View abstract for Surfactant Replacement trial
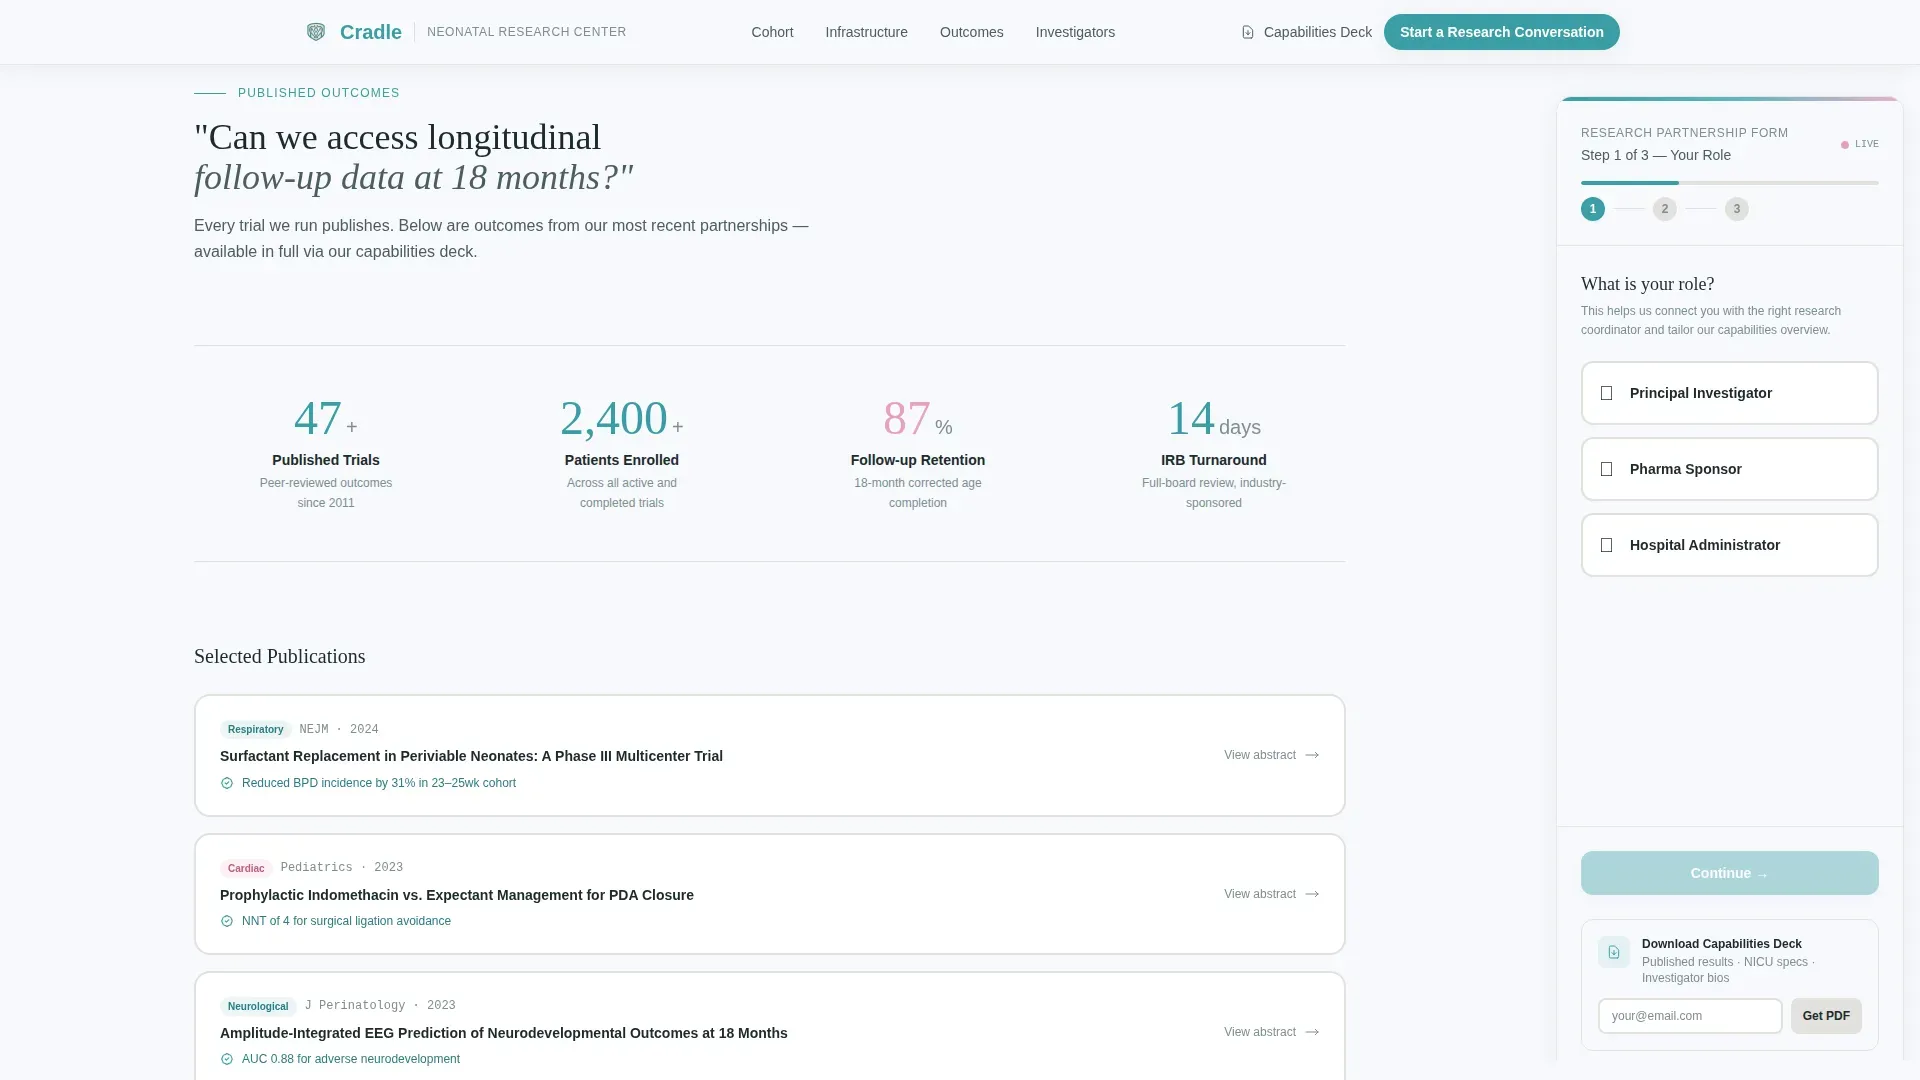 (x=1271, y=755)
